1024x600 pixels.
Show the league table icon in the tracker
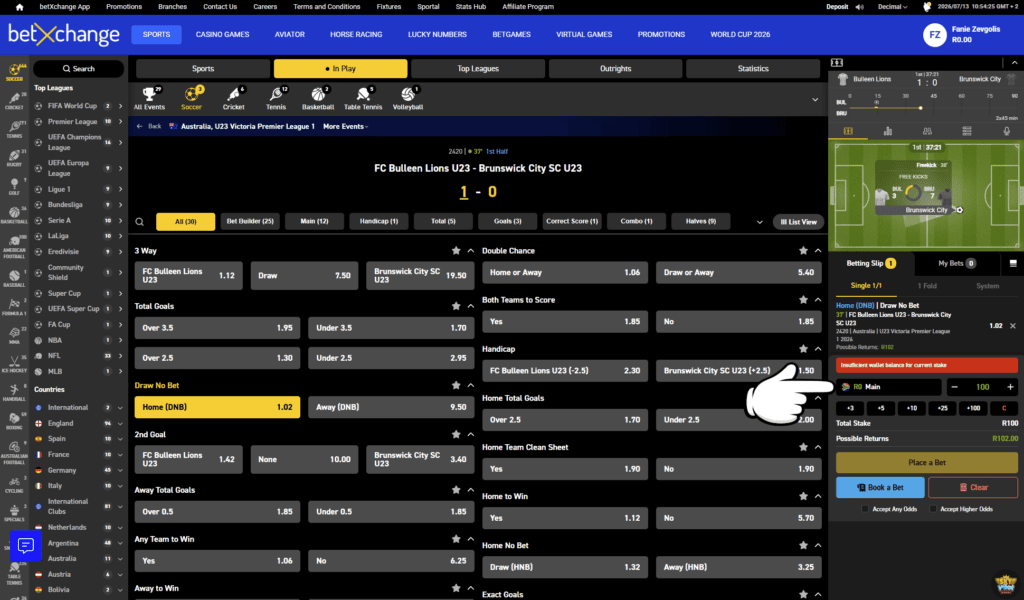[x=967, y=131]
